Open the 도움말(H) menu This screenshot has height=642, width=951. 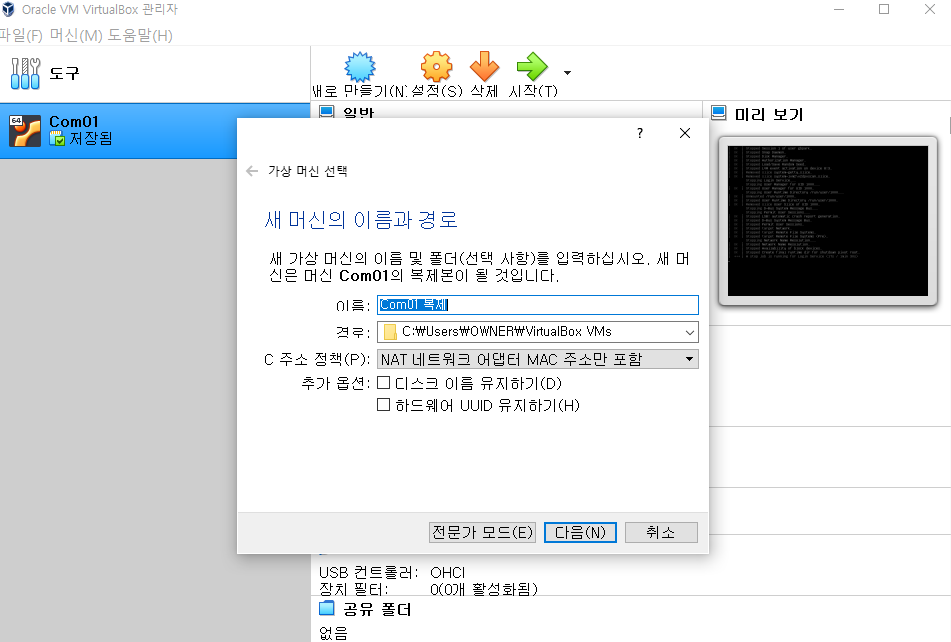click(140, 35)
